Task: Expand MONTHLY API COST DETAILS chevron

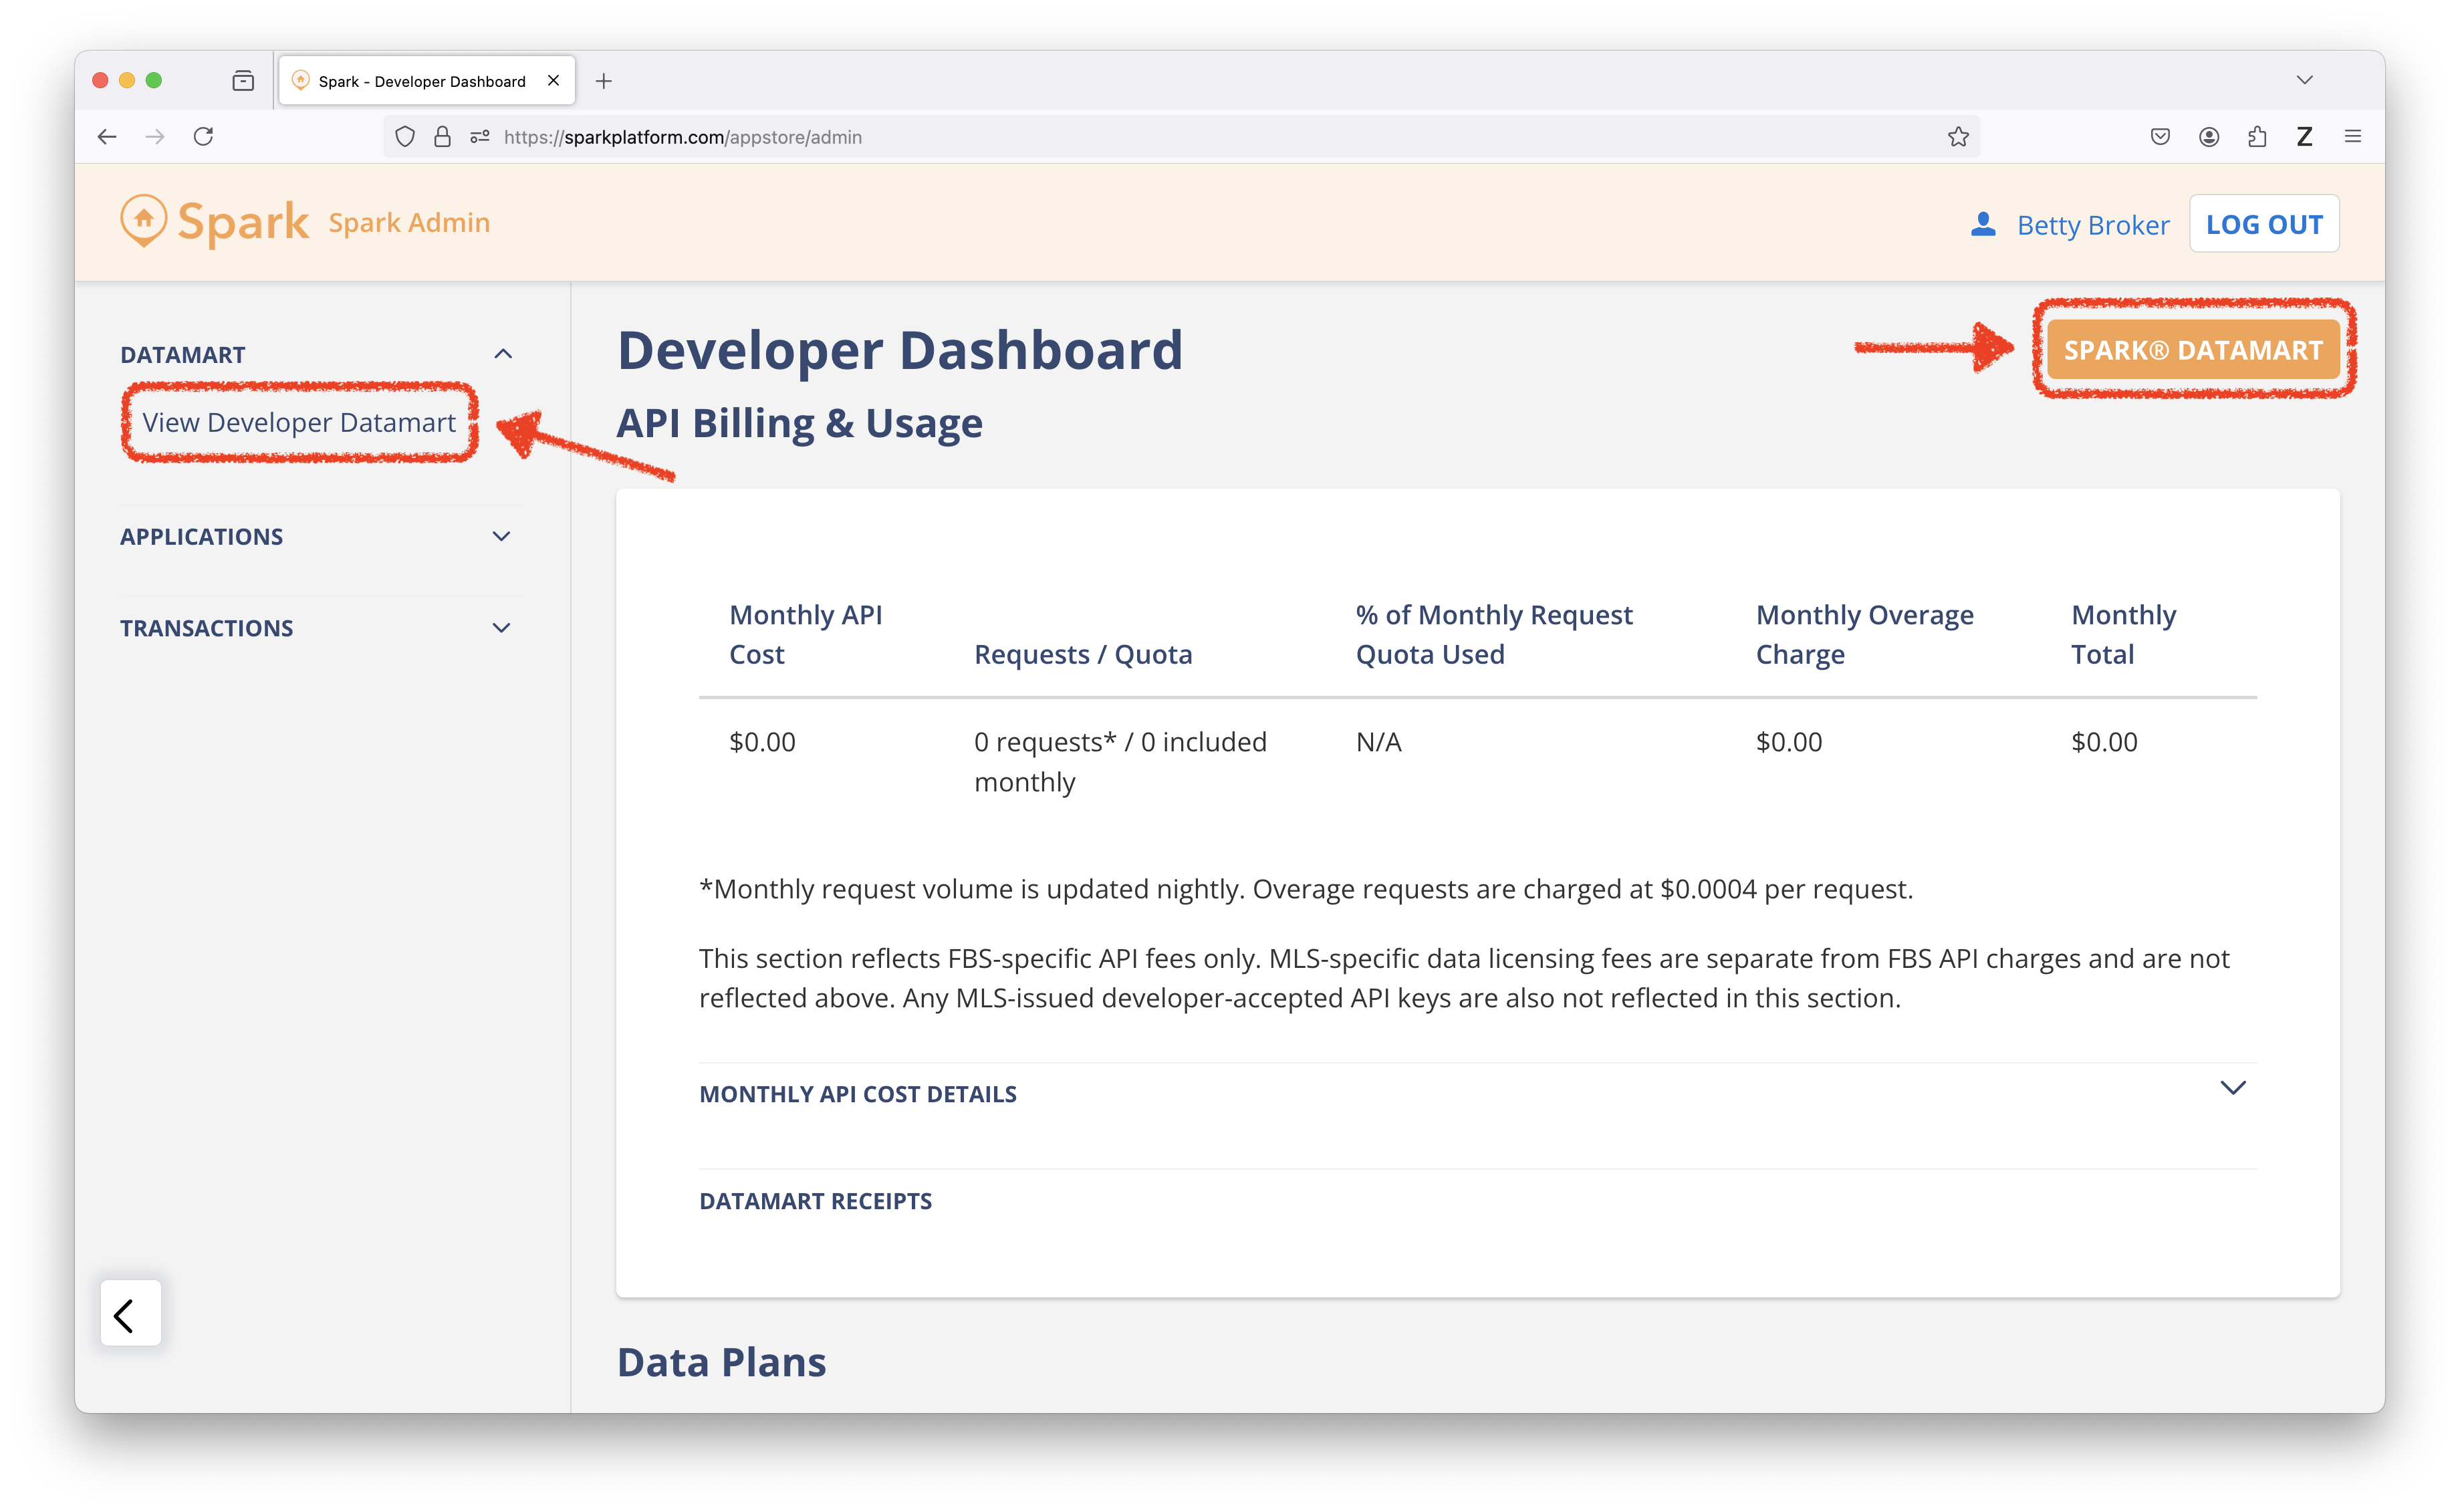Action: pos(2233,1088)
